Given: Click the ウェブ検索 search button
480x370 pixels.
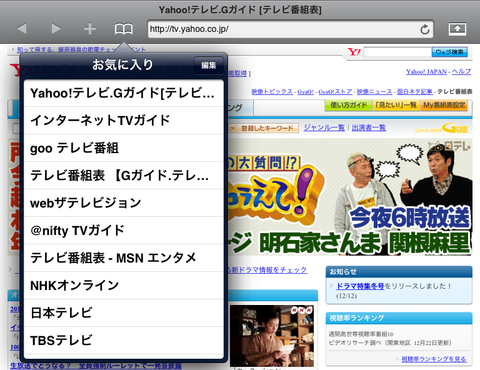Looking at the screenshot, I should 450,52.
